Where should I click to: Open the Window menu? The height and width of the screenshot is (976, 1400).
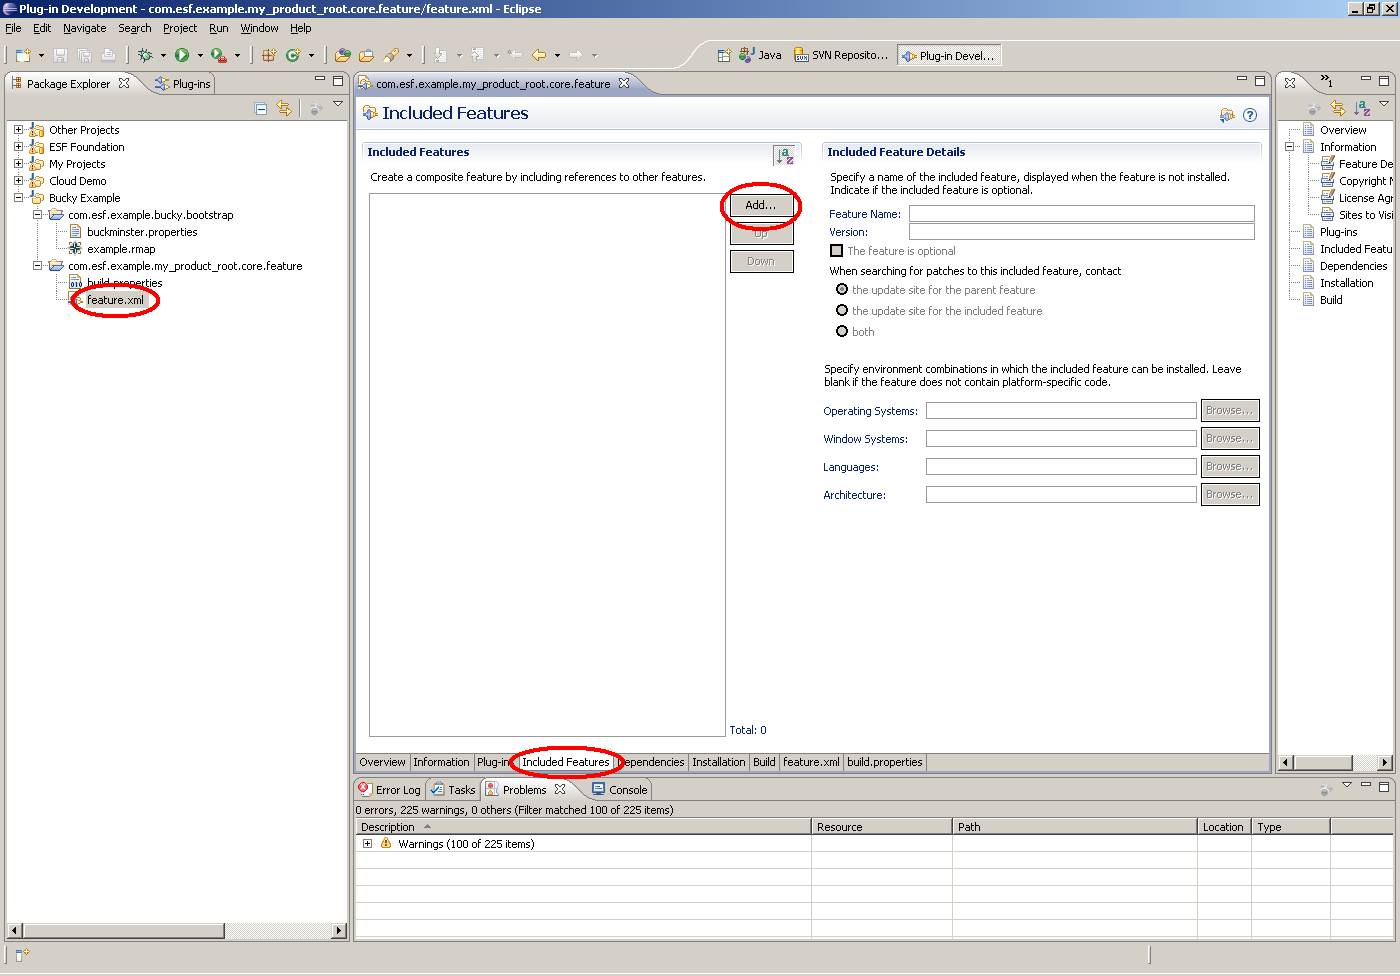point(259,28)
